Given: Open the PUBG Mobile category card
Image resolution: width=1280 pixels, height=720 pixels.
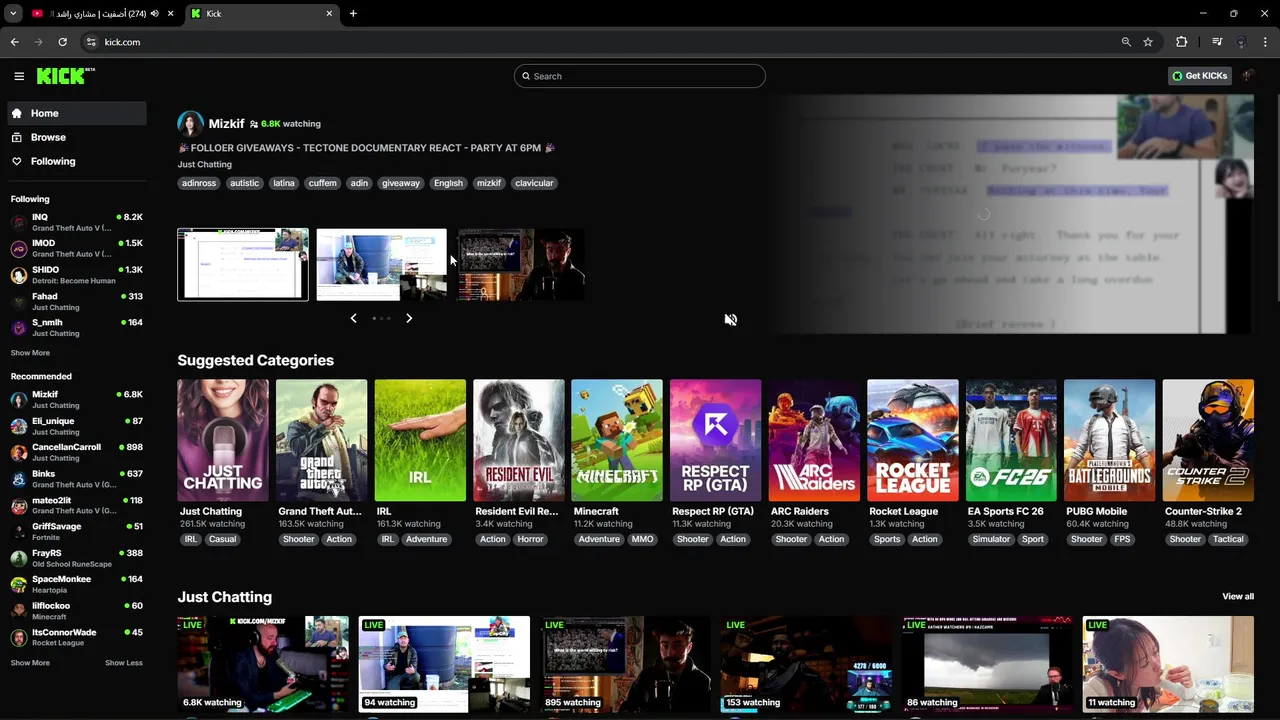Looking at the screenshot, I should 1109,440.
